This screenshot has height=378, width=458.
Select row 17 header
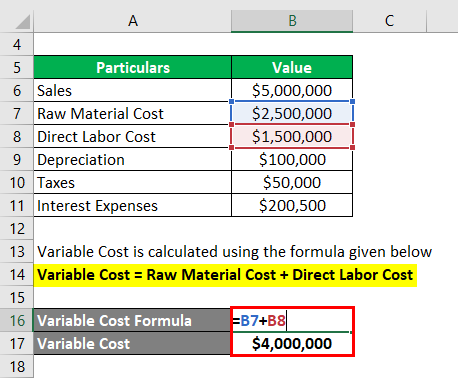[x=17, y=343]
